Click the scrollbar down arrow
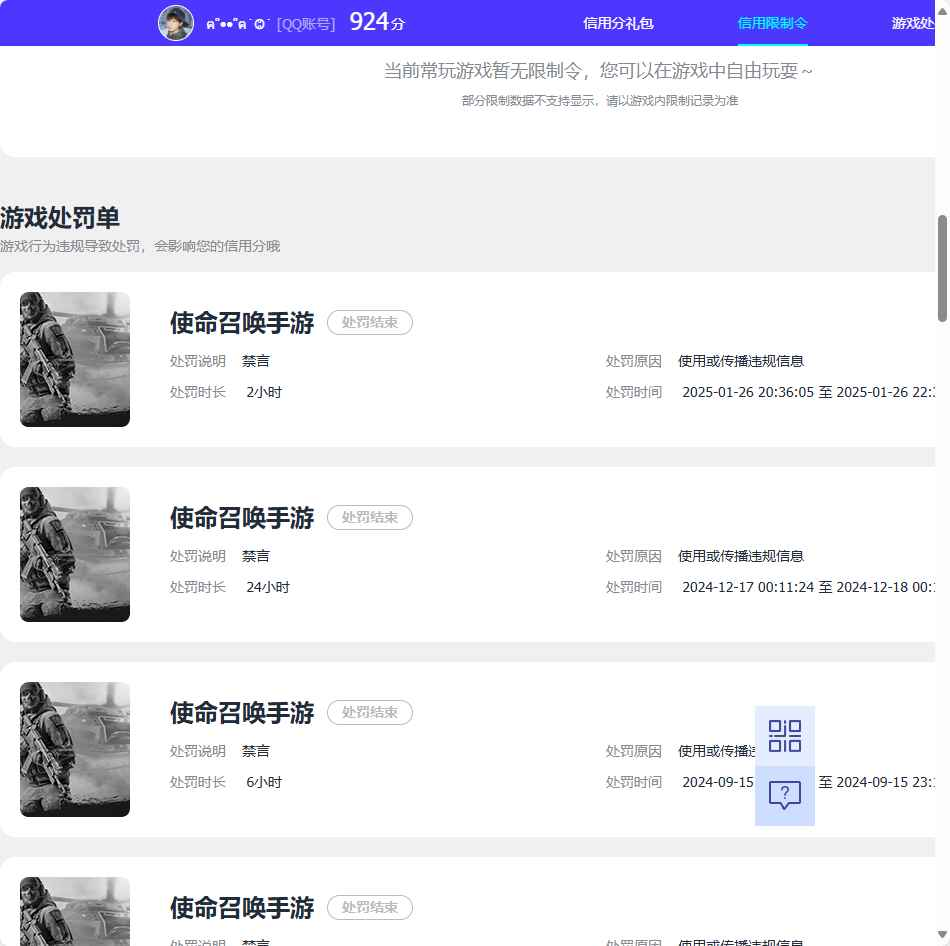Viewport: 950px width, 946px height. pyautogui.click(x=942, y=935)
